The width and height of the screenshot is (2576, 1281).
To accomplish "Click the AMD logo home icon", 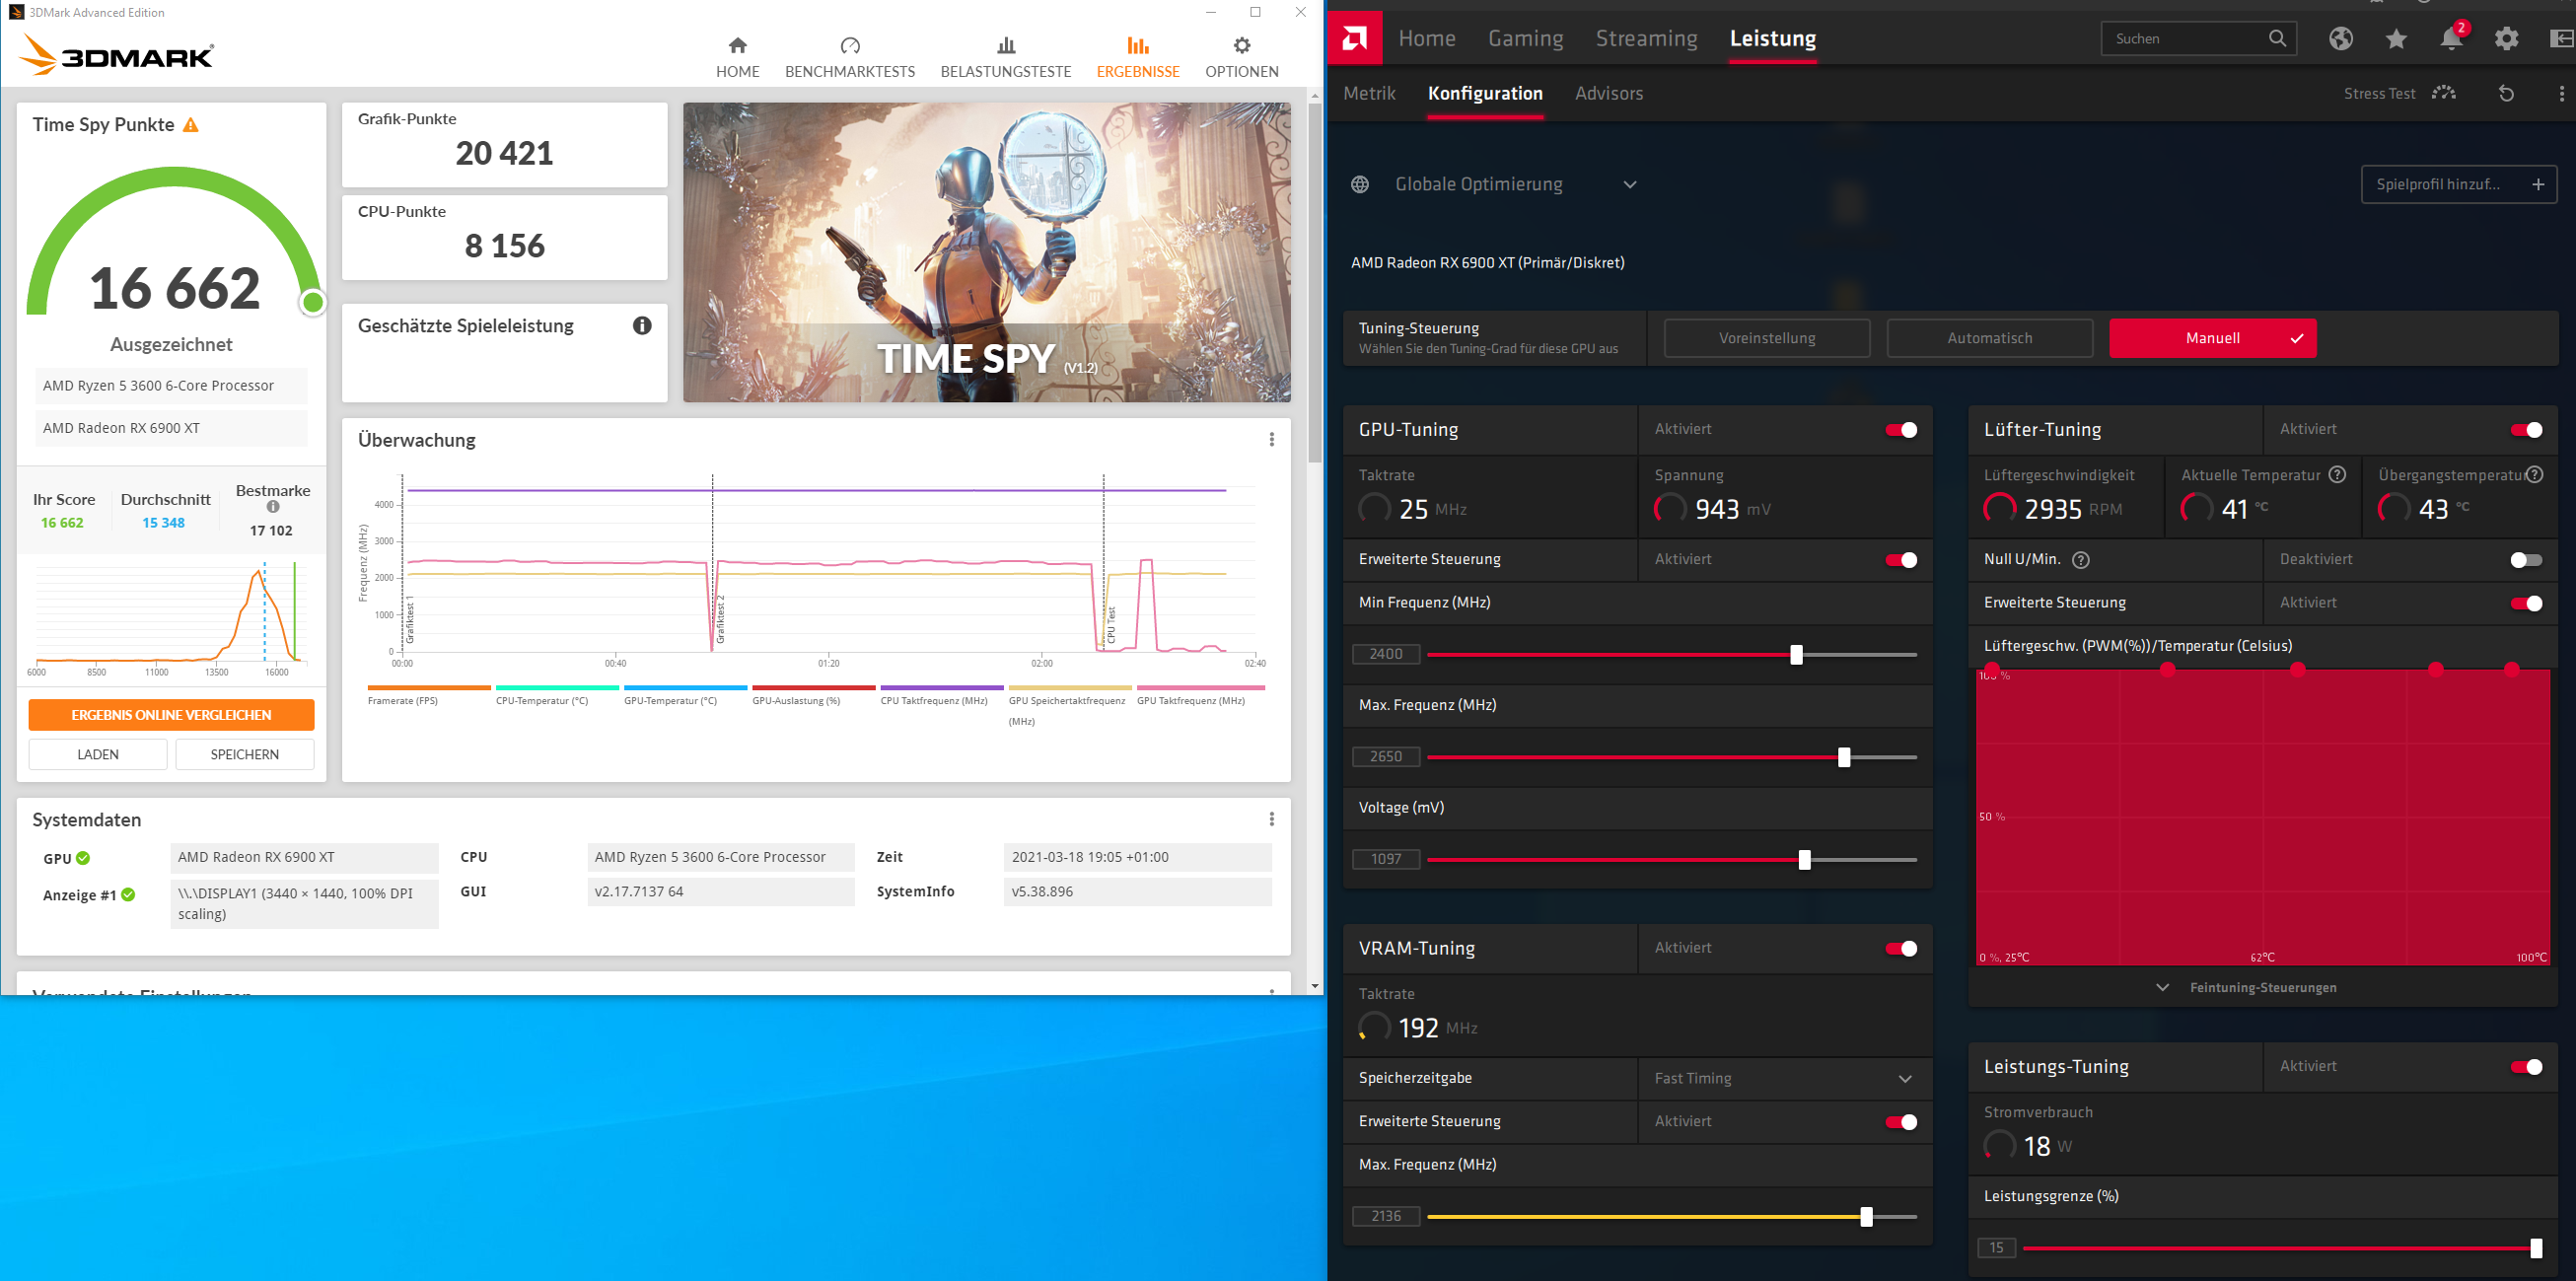I will 1354,38.
